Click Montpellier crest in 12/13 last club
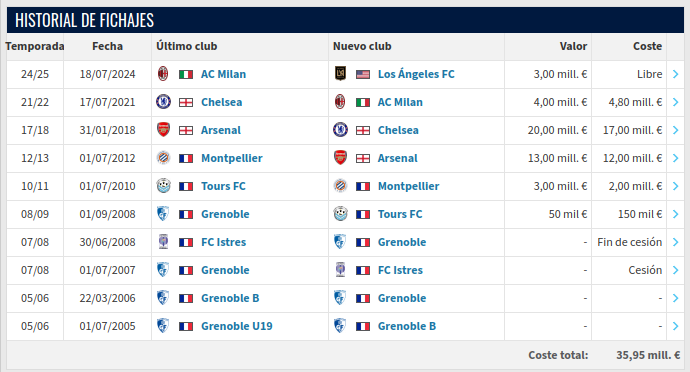 click(163, 158)
